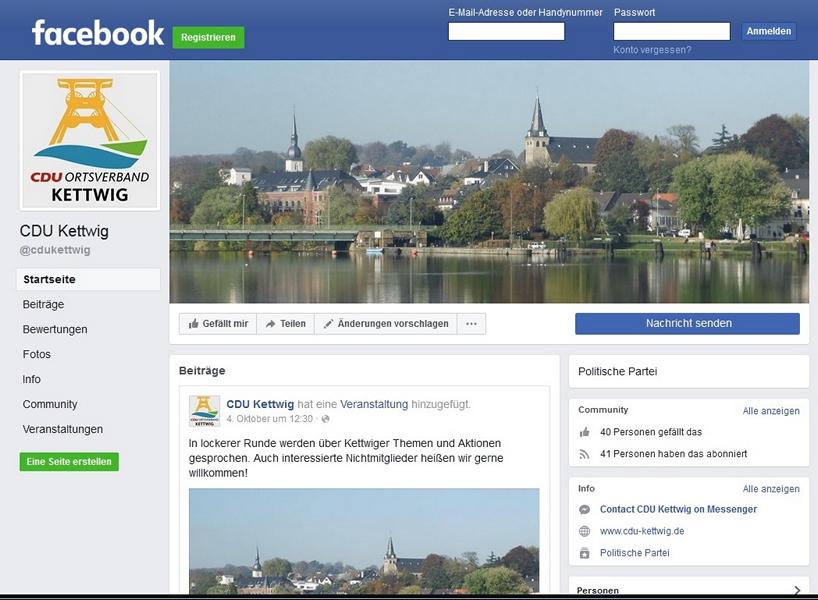Focus the E-Mail-Adresse oder Handynummer field
This screenshot has height=600, width=818.
pos(506,31)
